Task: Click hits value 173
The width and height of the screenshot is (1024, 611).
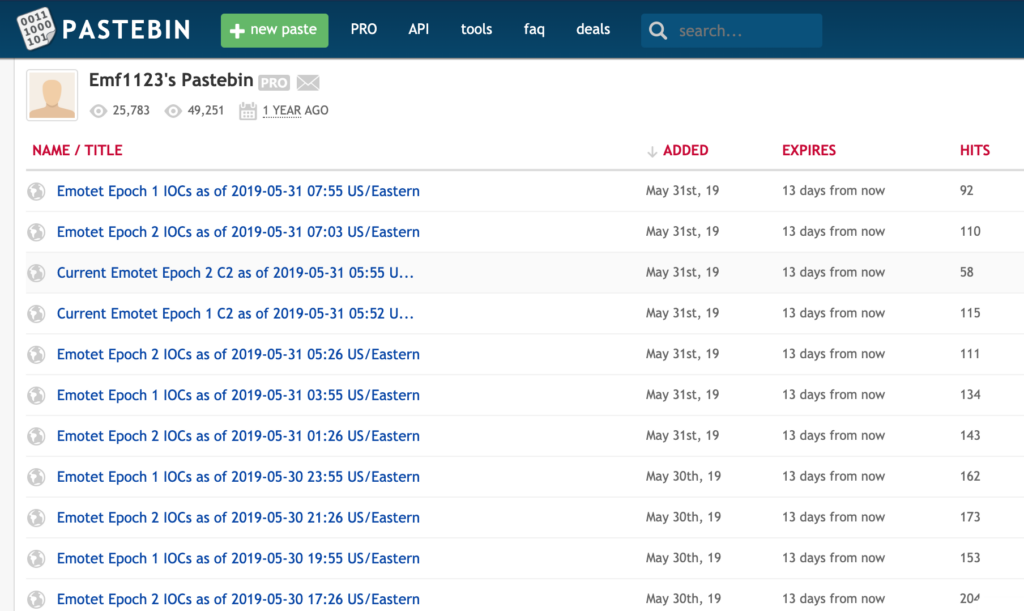Action: tap(970, 517)
